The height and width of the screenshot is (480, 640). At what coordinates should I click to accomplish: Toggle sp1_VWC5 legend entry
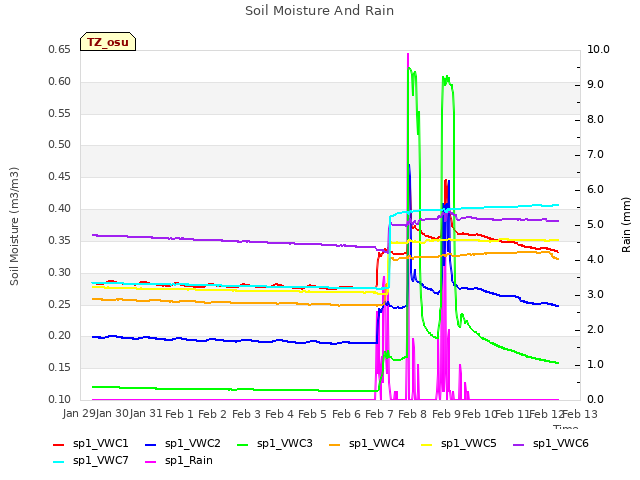click(458, 443)
